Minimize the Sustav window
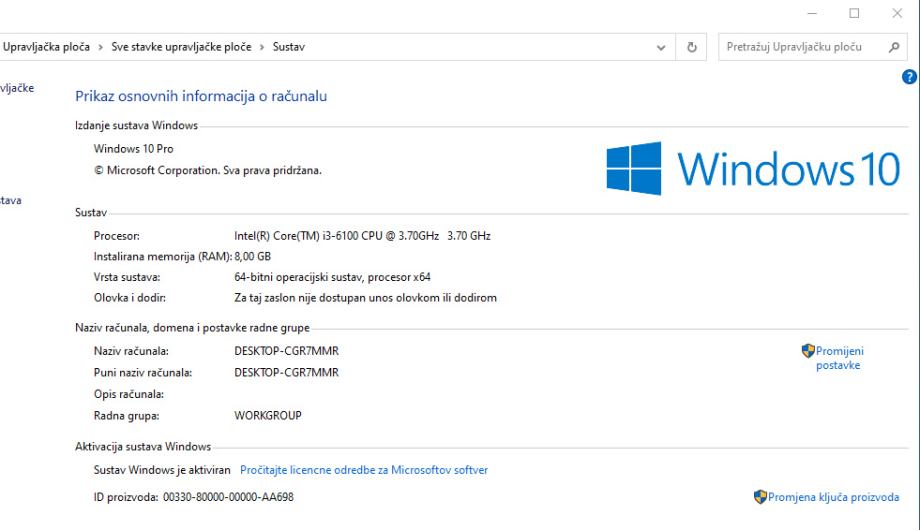920x530 pixels. tap(812, 13)
